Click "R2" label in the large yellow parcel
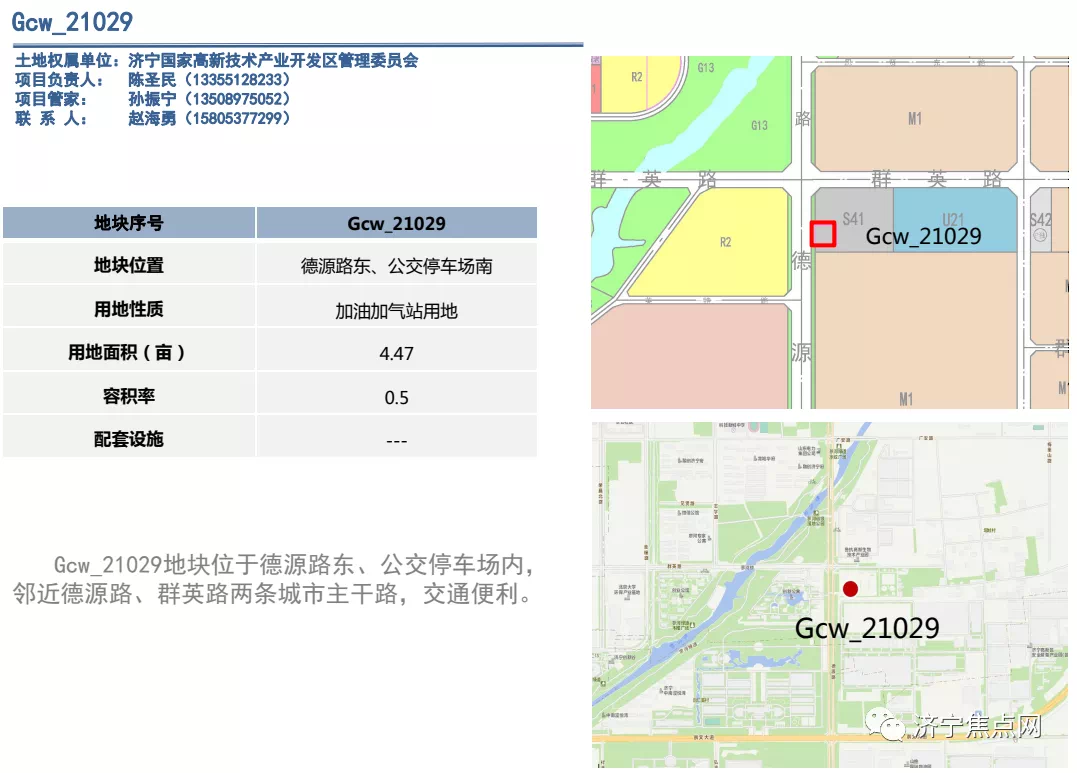1077x773 pixels. (725, 242)
